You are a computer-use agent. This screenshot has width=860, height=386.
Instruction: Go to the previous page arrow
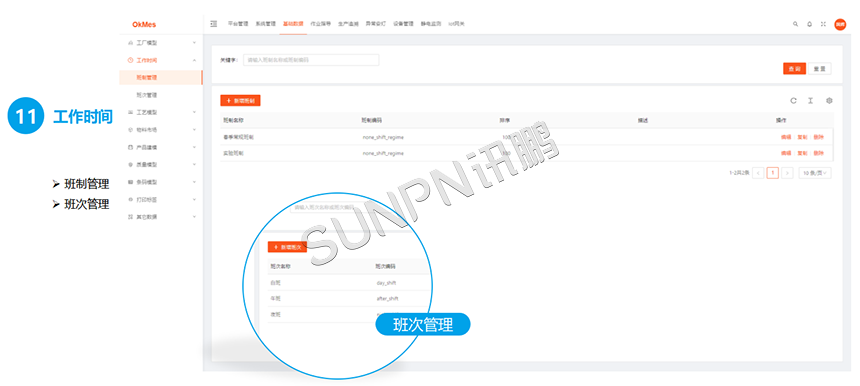(x=759, y=173)
